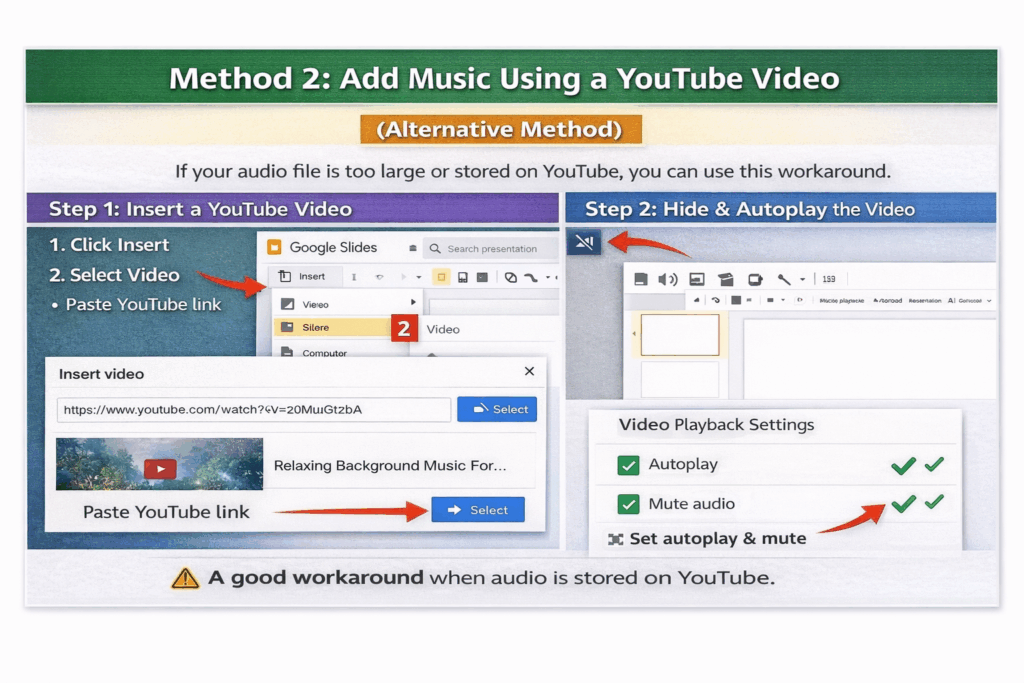The image size is (1024, 683).
Task: Expand the Video submenu arrow
Action: [413, 302]
